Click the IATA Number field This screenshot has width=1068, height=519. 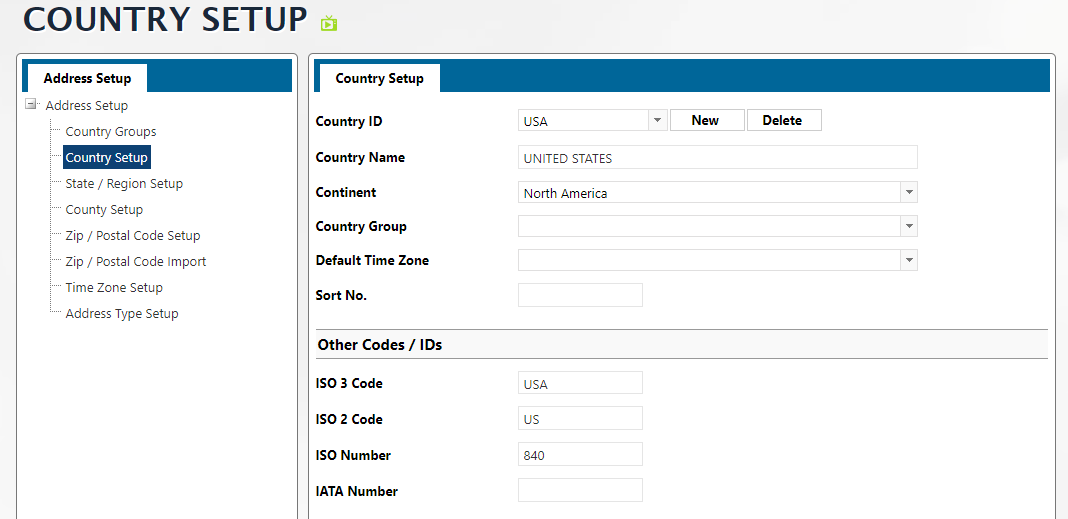point(580,490)
